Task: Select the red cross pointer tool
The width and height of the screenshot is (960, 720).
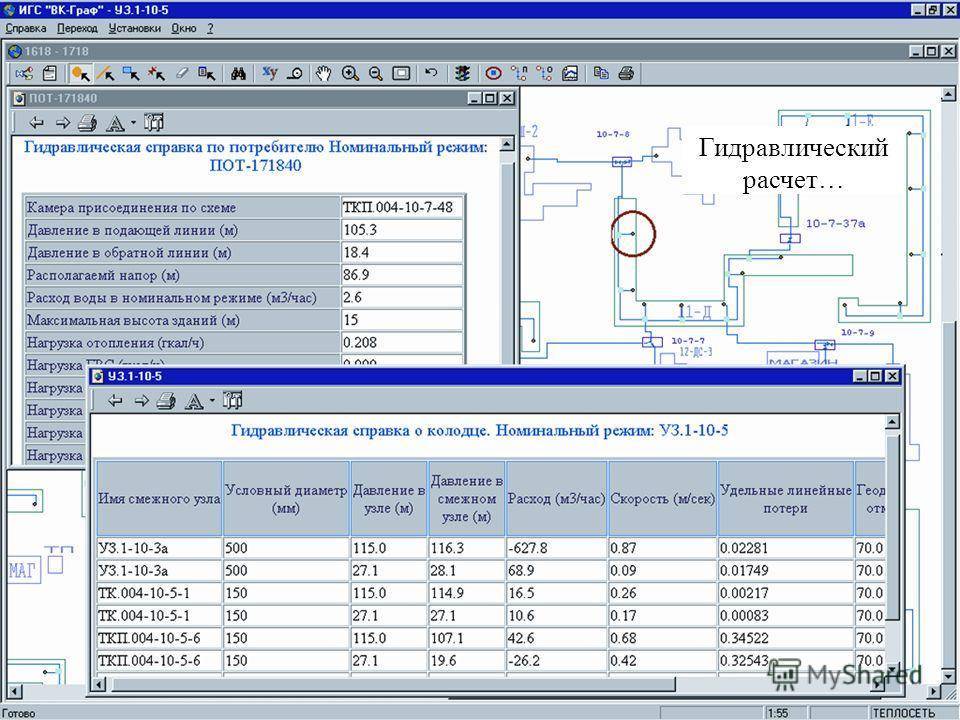Action: click(x=156, y=73)
